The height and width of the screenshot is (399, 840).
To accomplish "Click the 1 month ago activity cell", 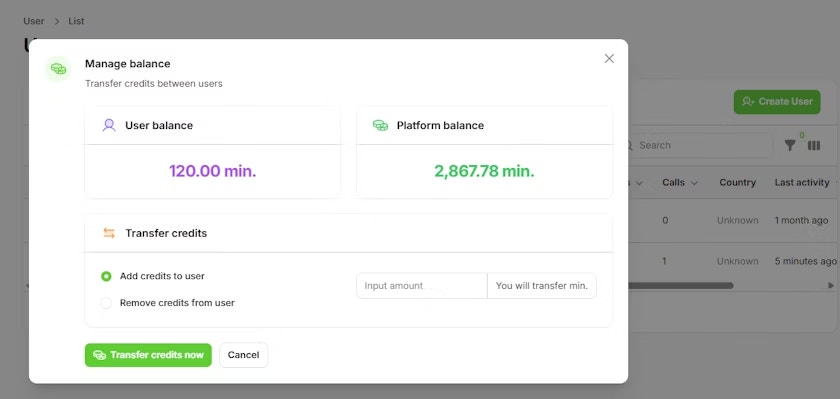I will 801,221.
